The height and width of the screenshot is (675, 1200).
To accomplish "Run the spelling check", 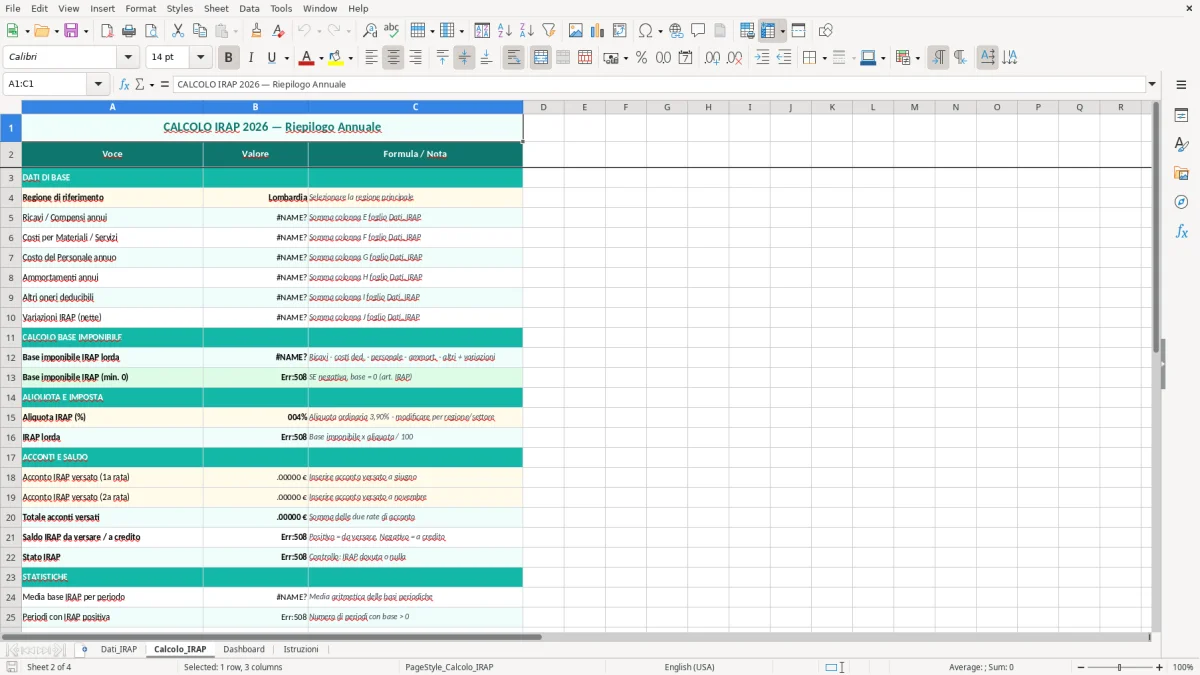I will click(392, 31).
